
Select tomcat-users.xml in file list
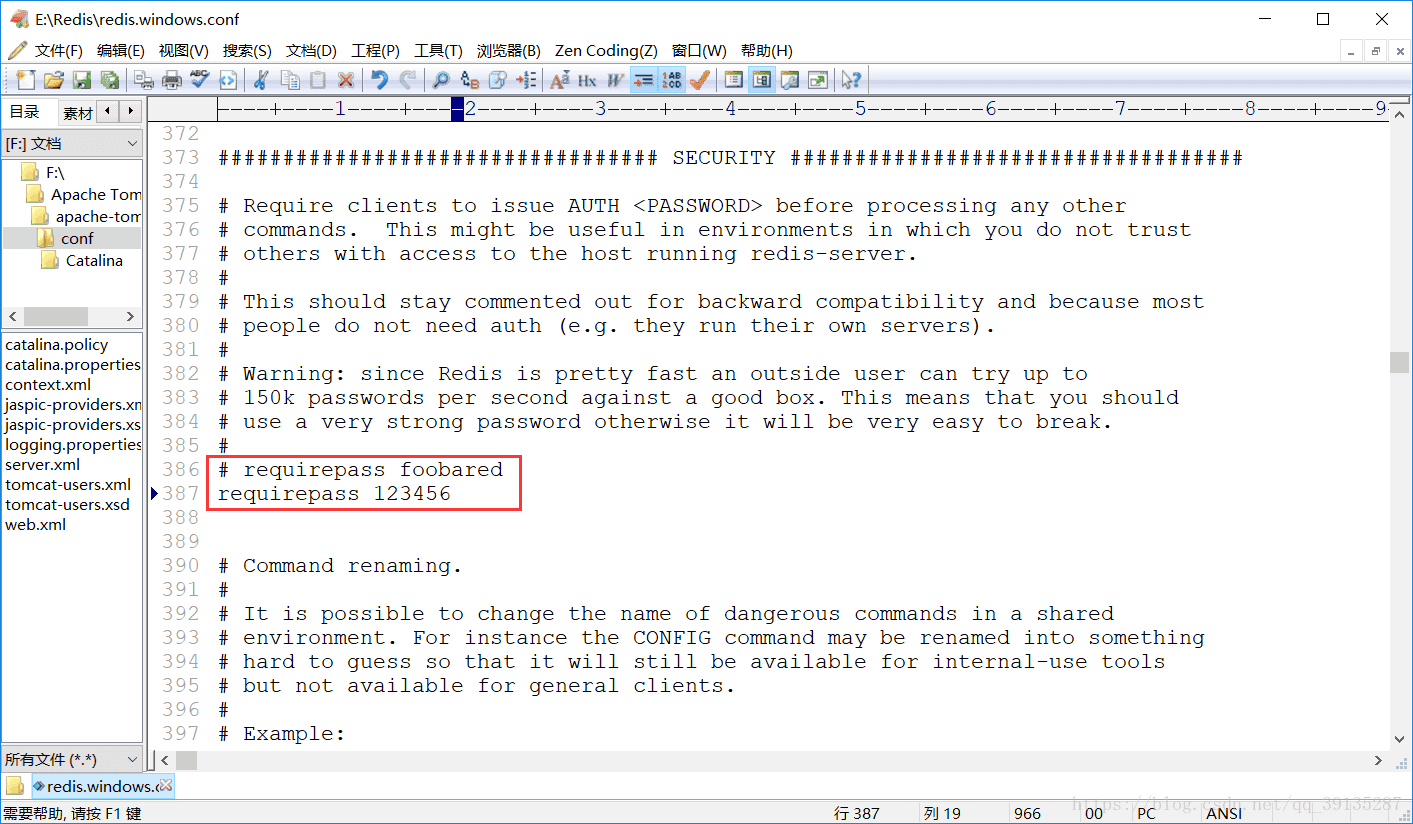coord(68,484)
